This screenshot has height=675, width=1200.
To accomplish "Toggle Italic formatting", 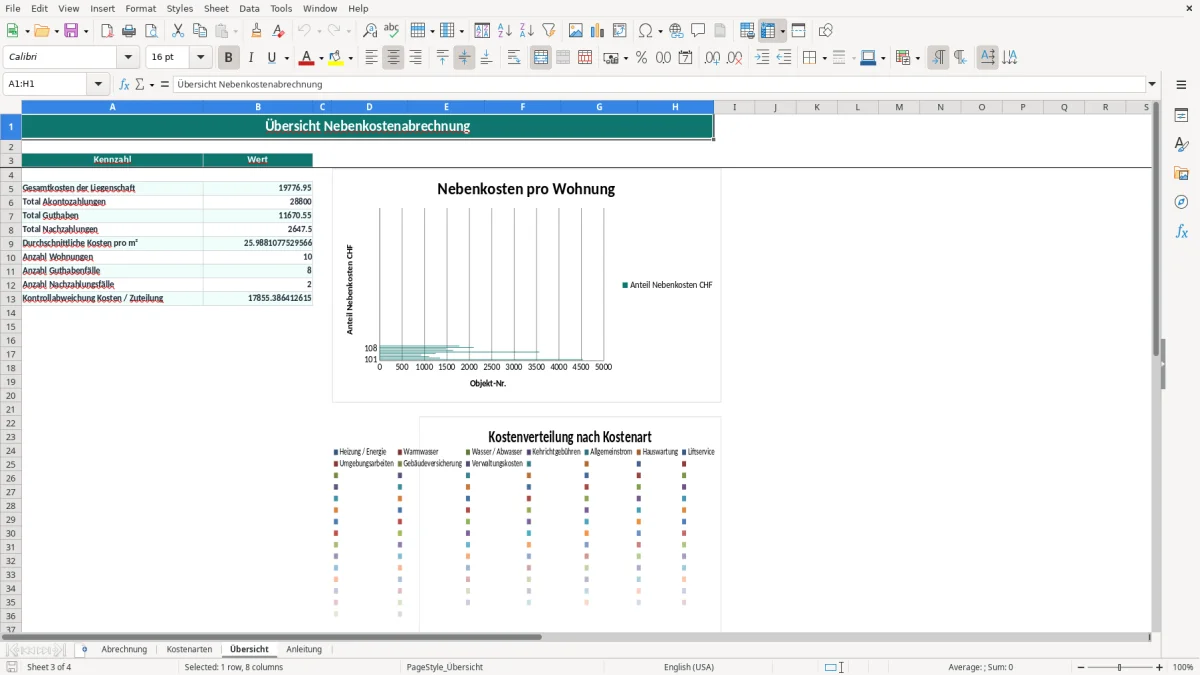I will tap(251, 58).
